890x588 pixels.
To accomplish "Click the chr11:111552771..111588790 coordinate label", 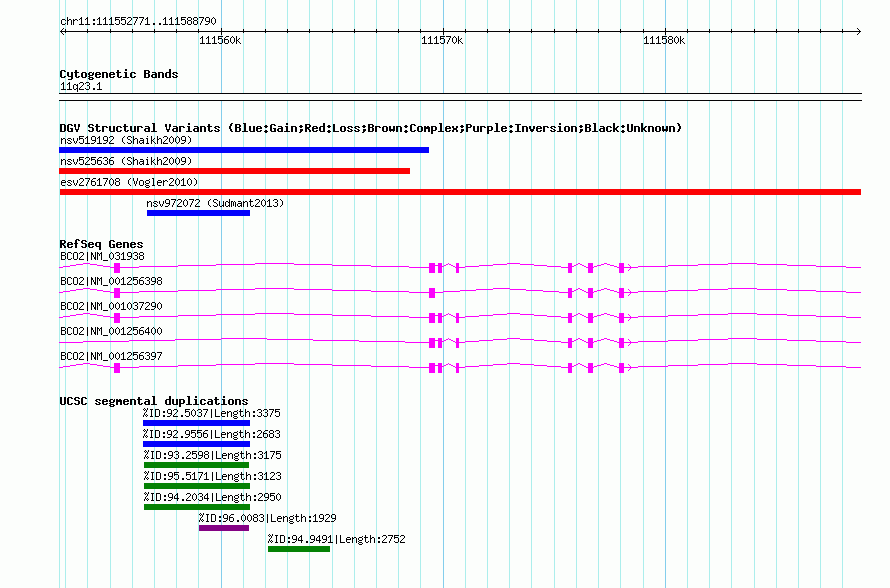I will [x=138, y=21].
